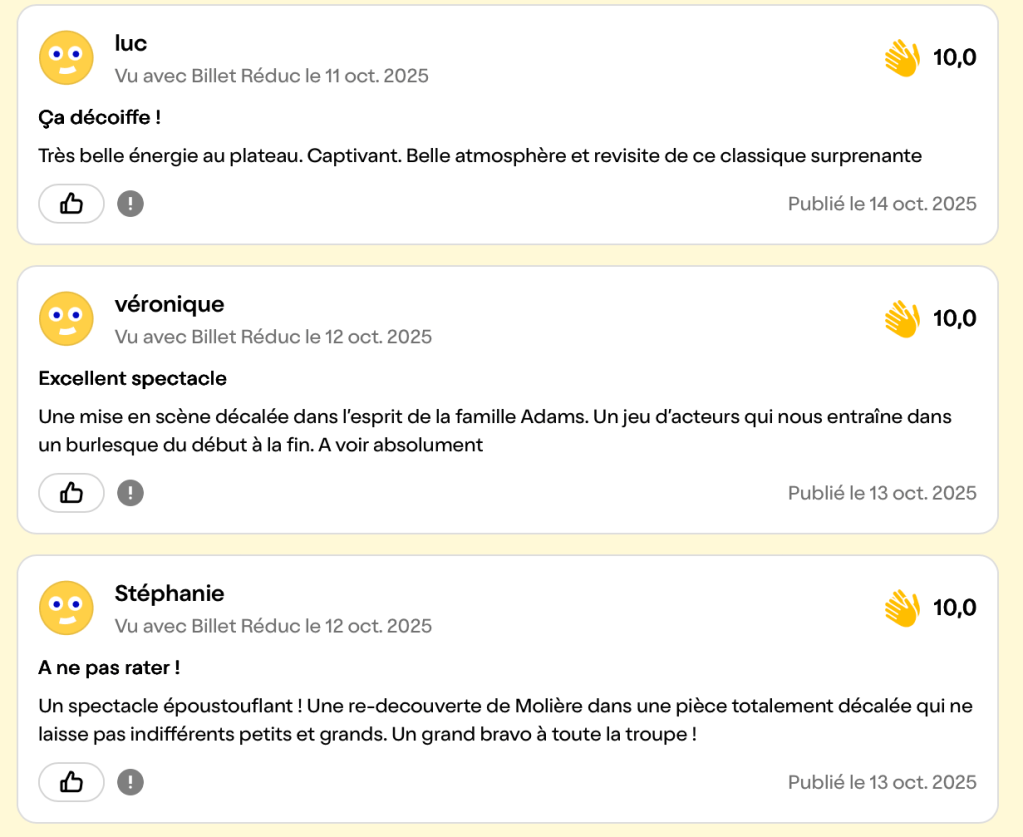Click the clapping hands icon on Stéphanie's review

tap(902, 608)
